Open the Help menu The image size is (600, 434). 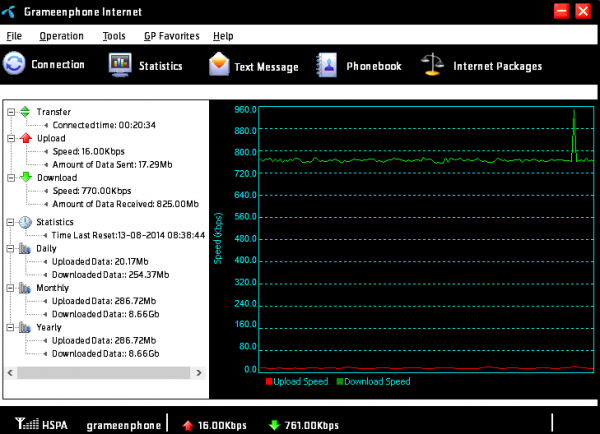click(x=223, y=36)
